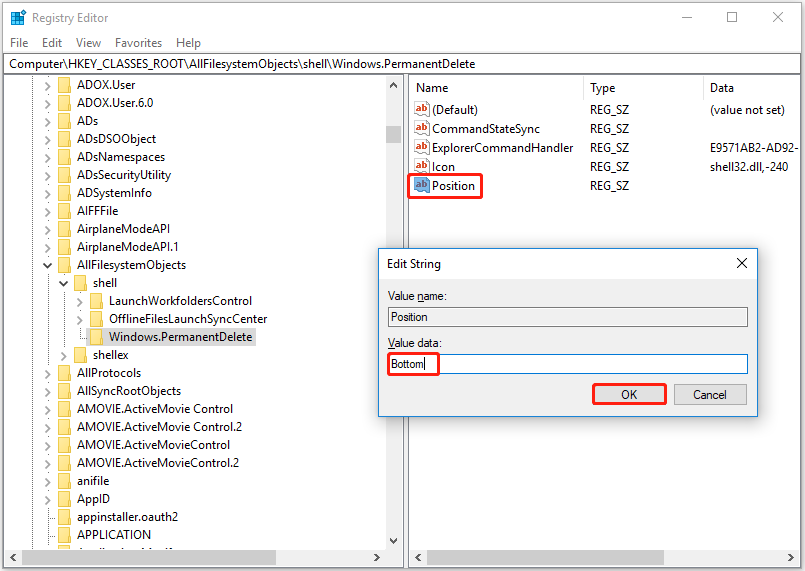Click the ADOX.User.6.0 folder icon
The height and width of the screenshot is (571, 805).
pyautogui.click(x=65, y=103)
